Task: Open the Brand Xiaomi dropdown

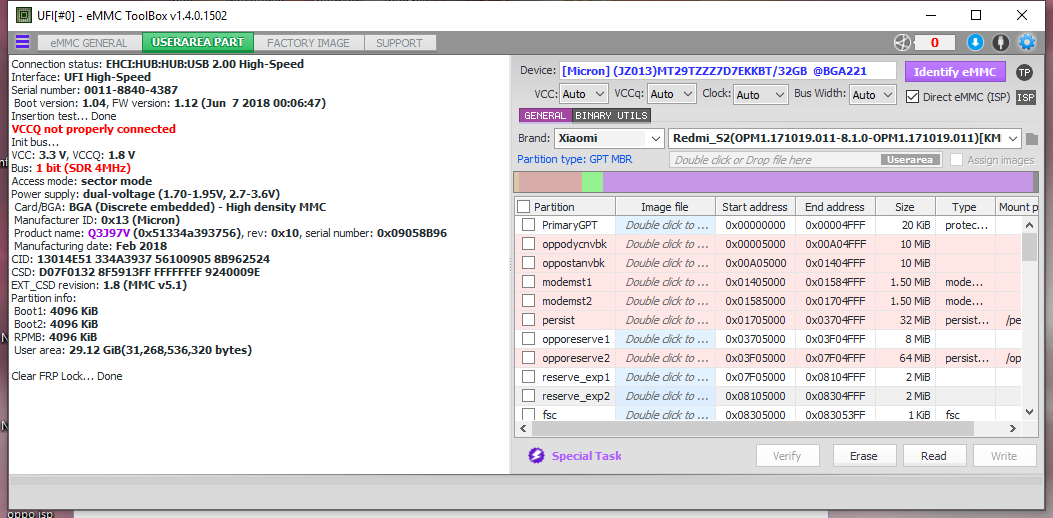Action: coord(609,139)
